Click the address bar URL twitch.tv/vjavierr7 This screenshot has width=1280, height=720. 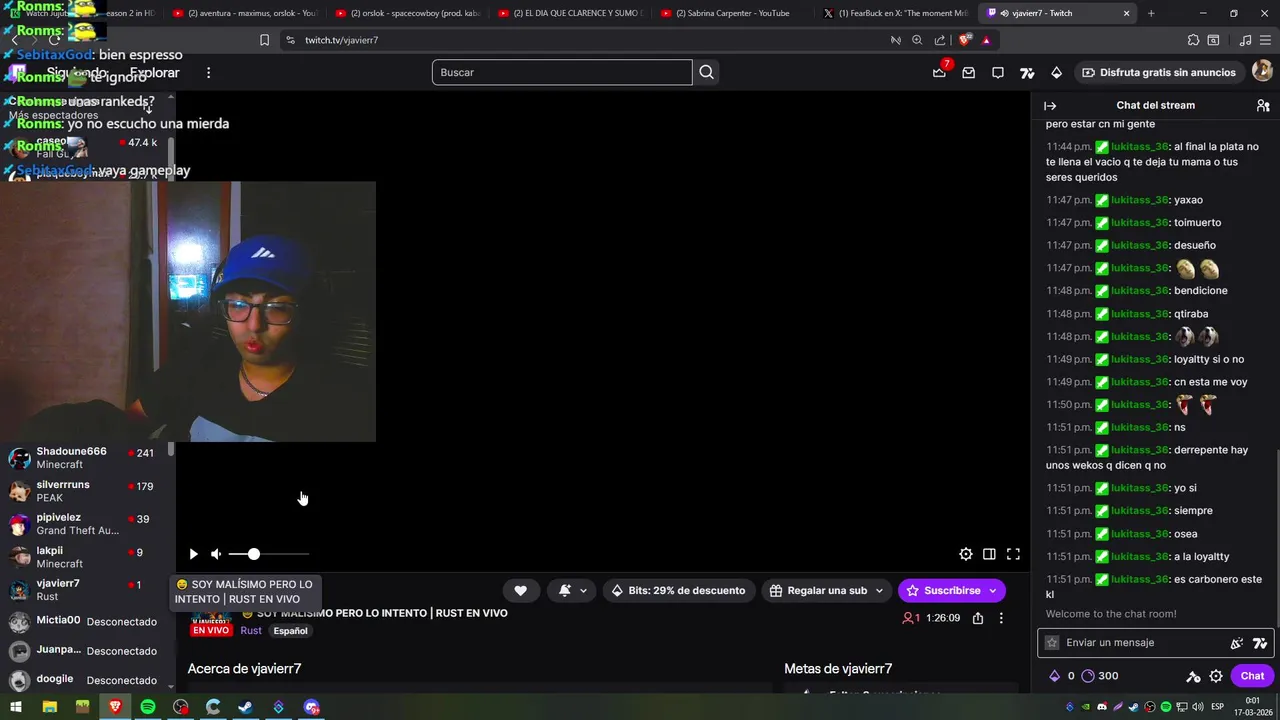[x=341, y=40]
